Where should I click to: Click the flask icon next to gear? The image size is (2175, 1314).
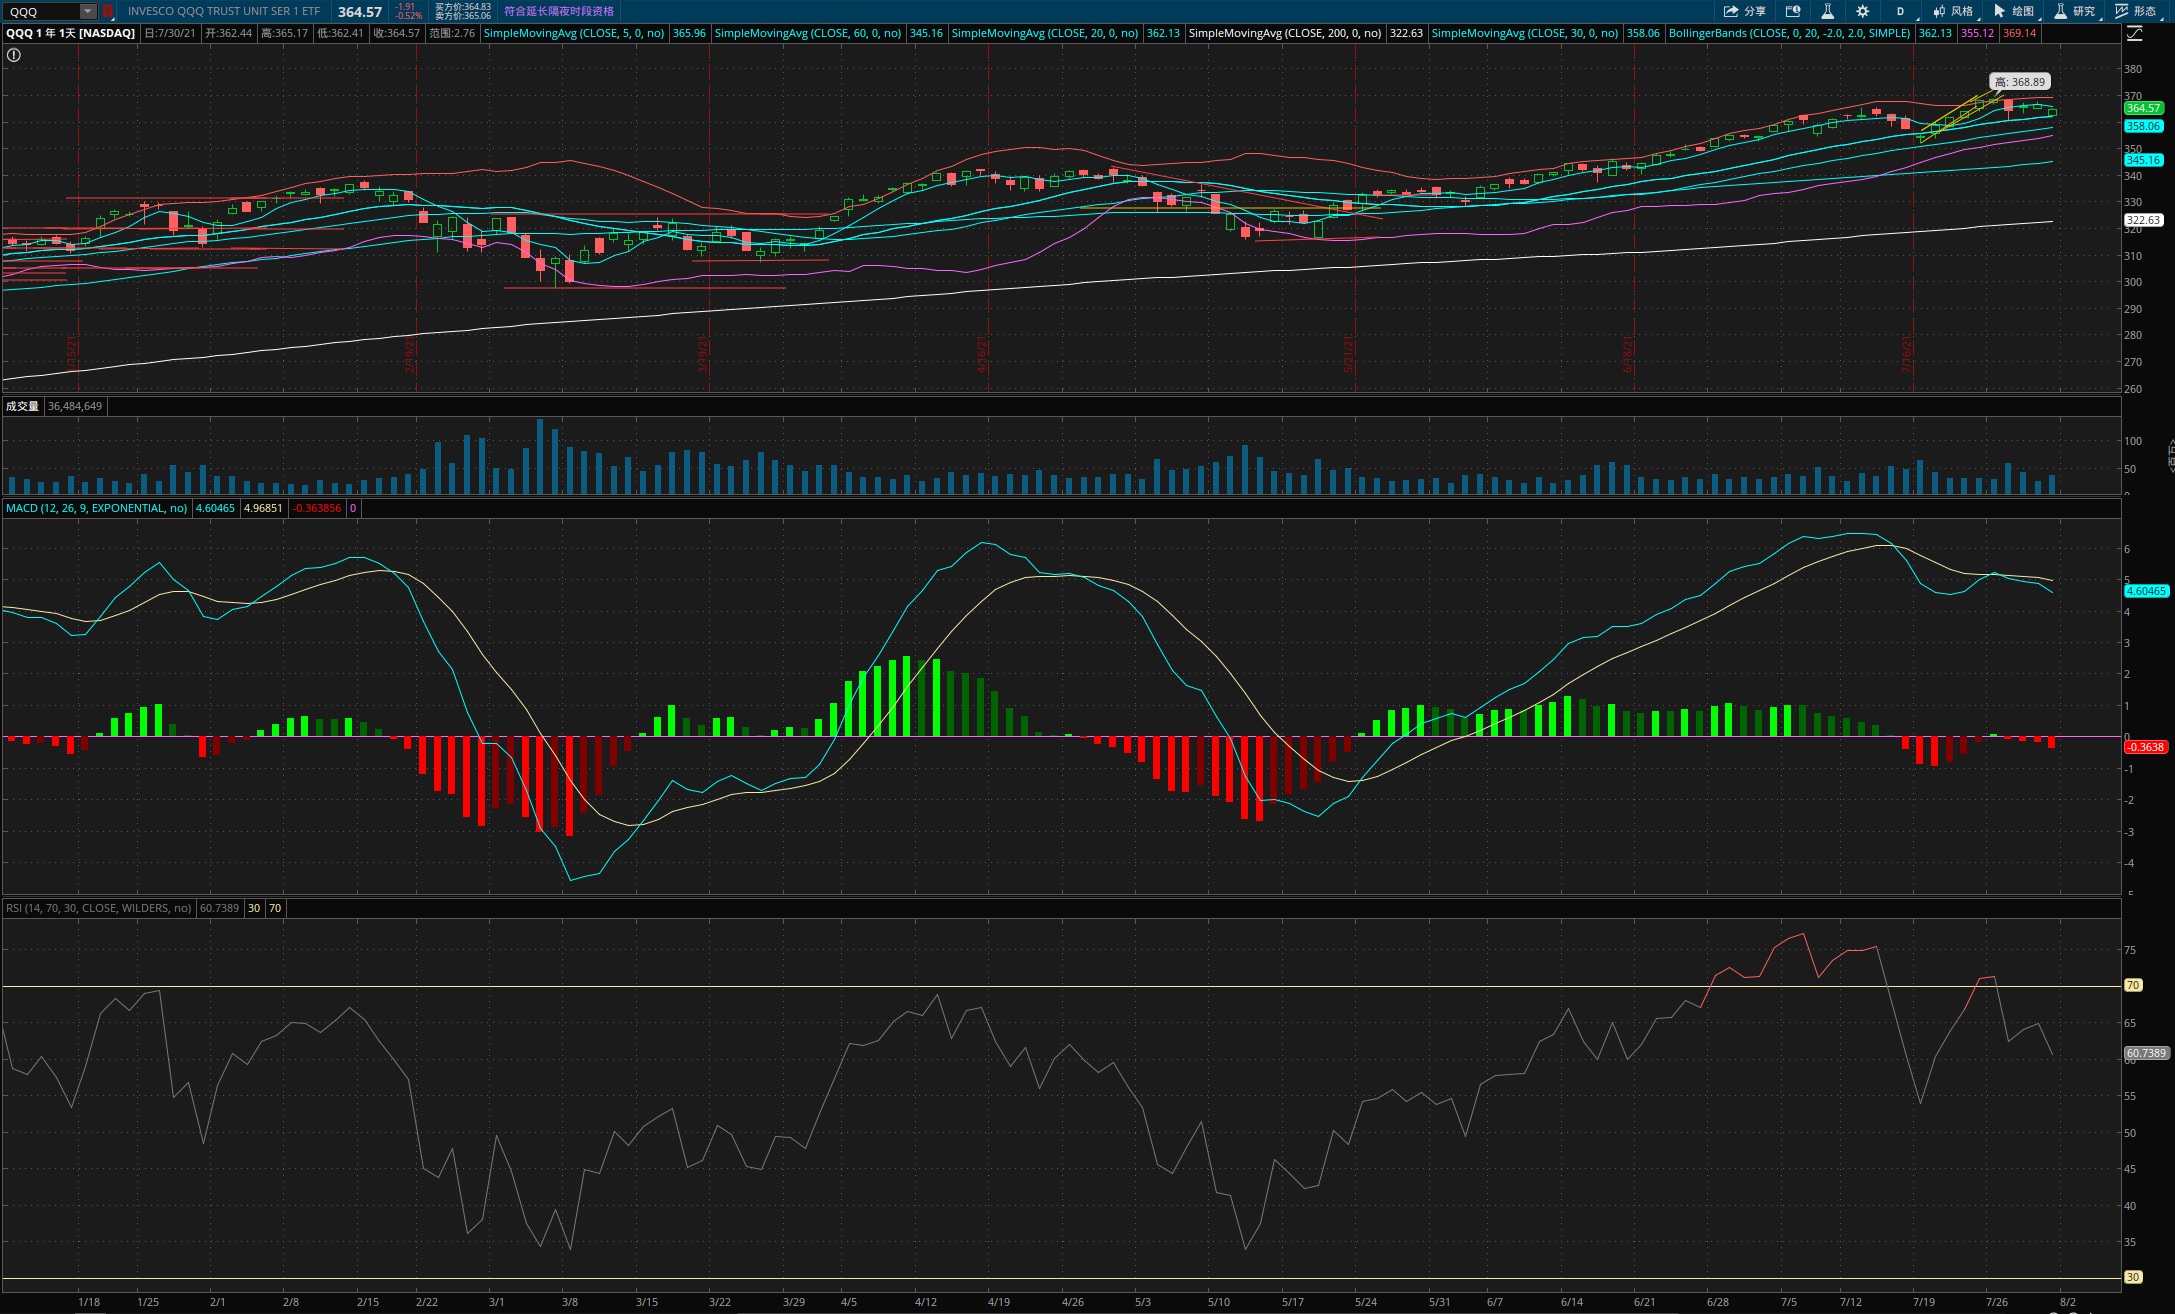tap(1827, 12)
